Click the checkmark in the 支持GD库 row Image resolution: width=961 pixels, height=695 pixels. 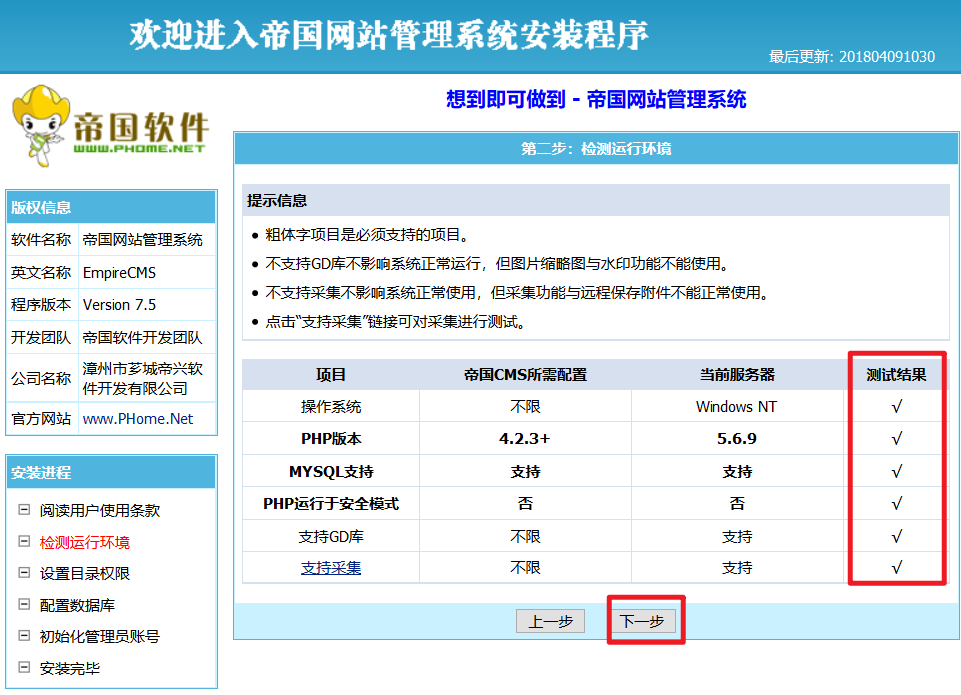(897, 537)
